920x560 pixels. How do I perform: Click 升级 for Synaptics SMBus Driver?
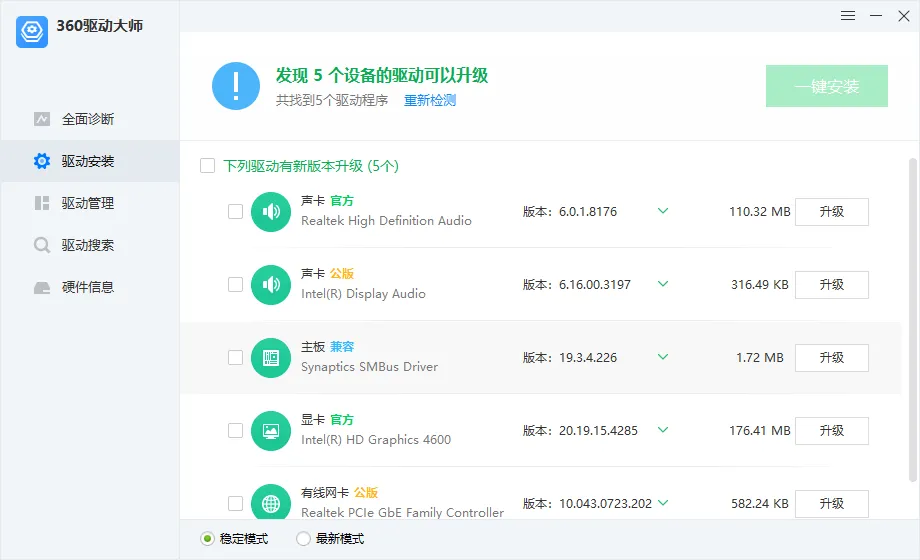[831, 357]
